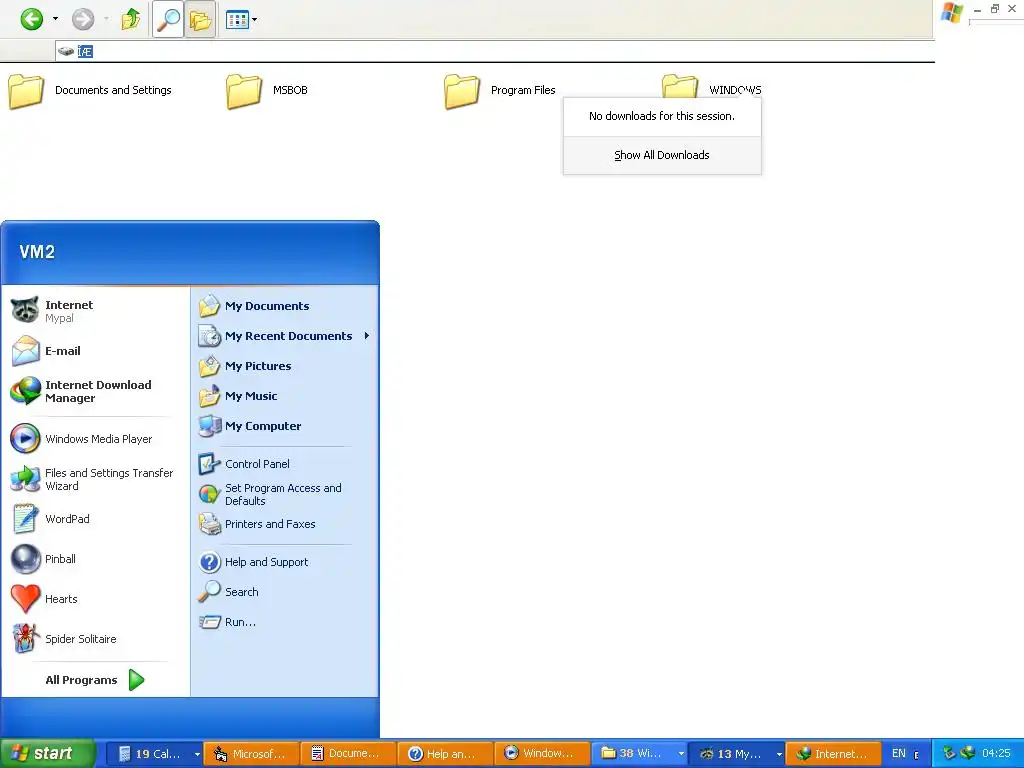
Task: Switch to Microsof... taskbar window
Action: 251,754
